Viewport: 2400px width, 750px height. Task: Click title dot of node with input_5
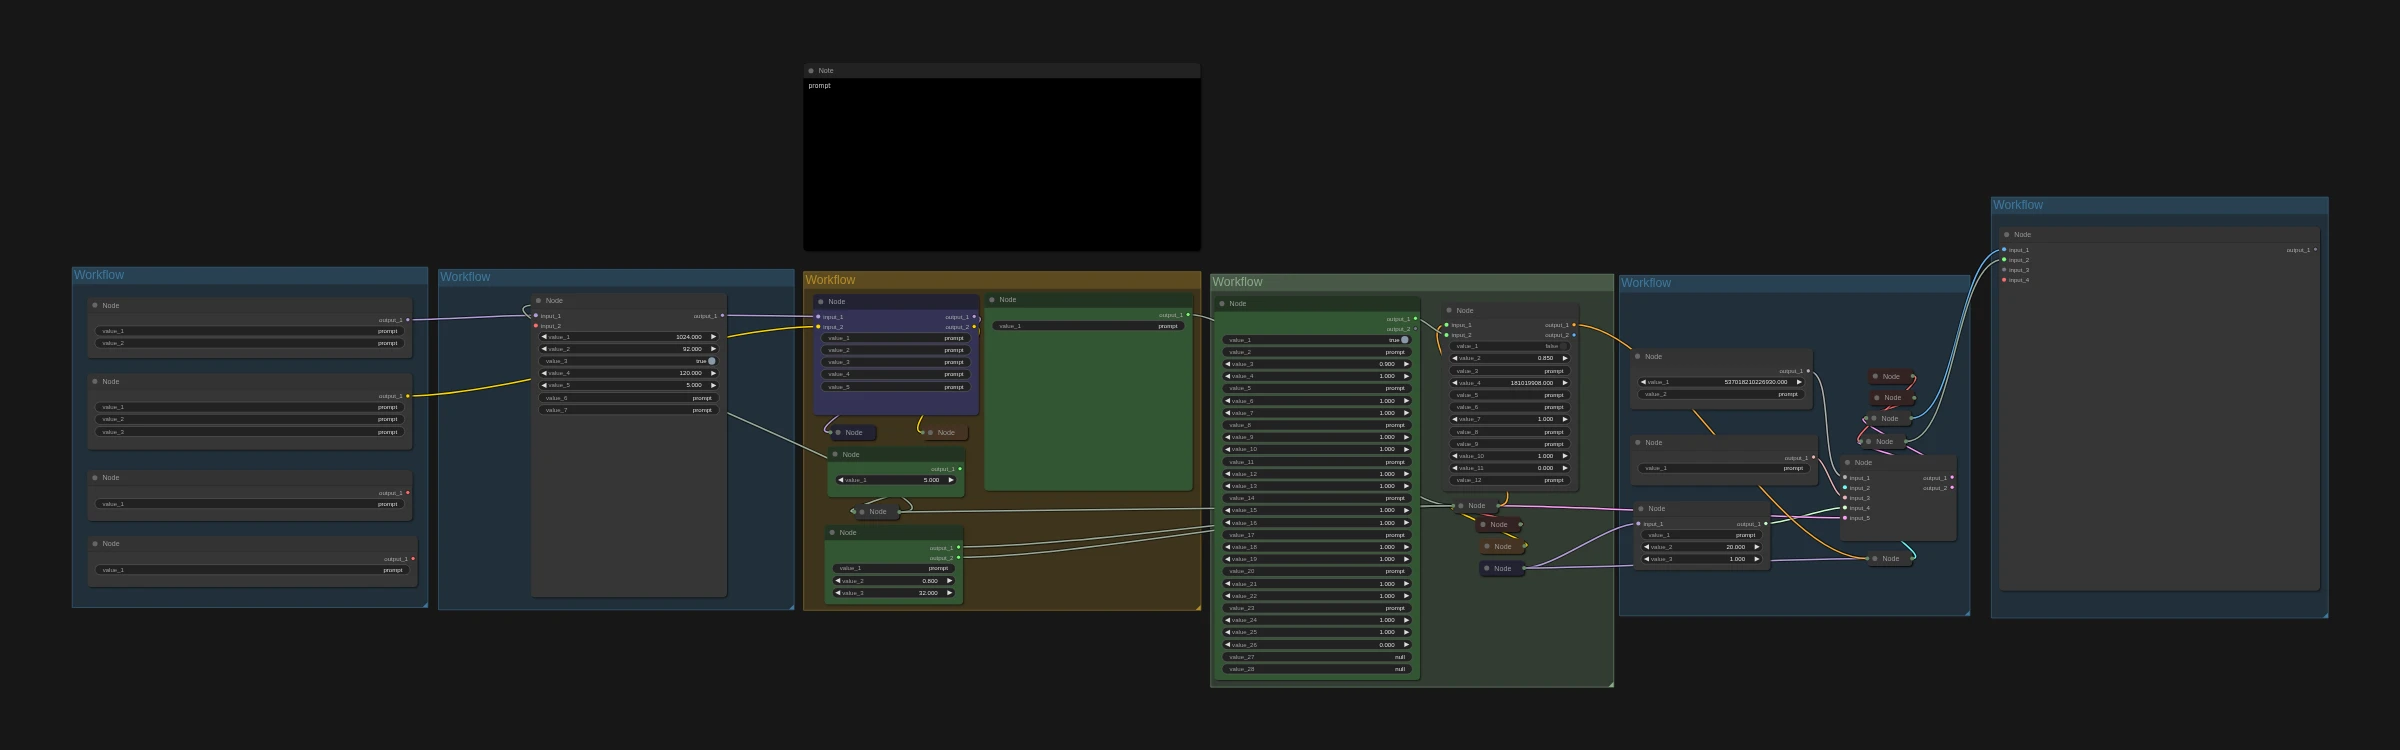tap(1848, 463)
